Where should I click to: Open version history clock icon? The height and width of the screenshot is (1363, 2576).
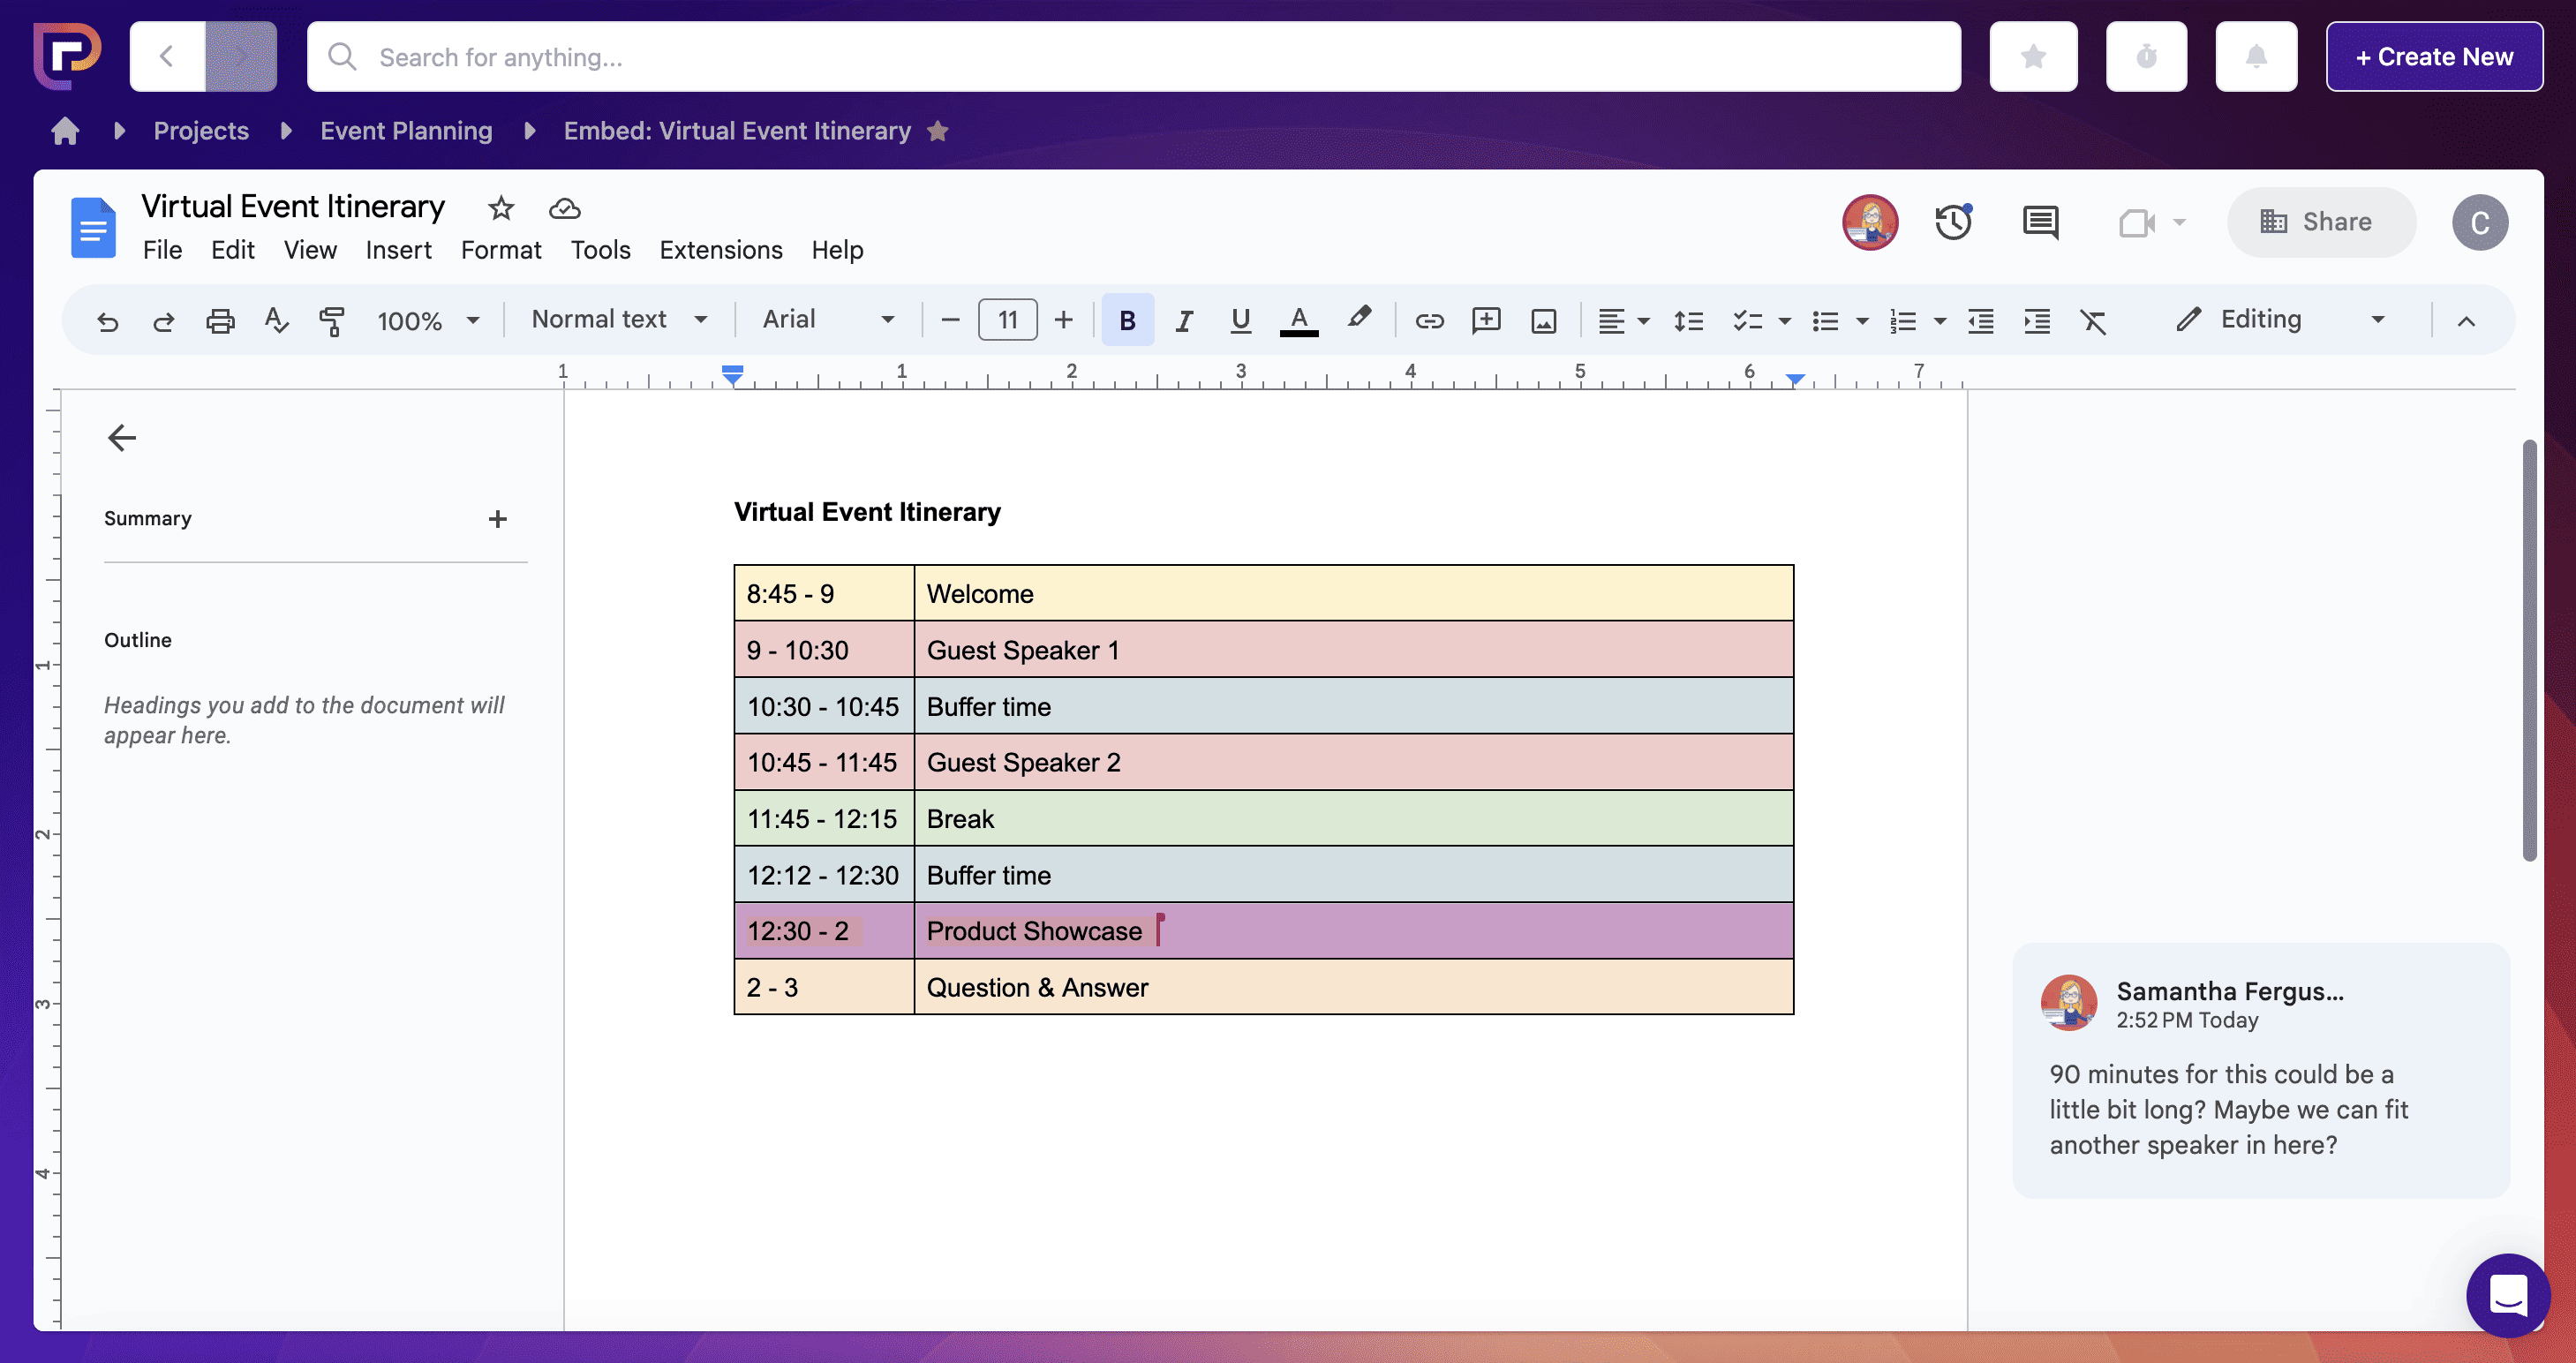click(x=1952, y=222)
